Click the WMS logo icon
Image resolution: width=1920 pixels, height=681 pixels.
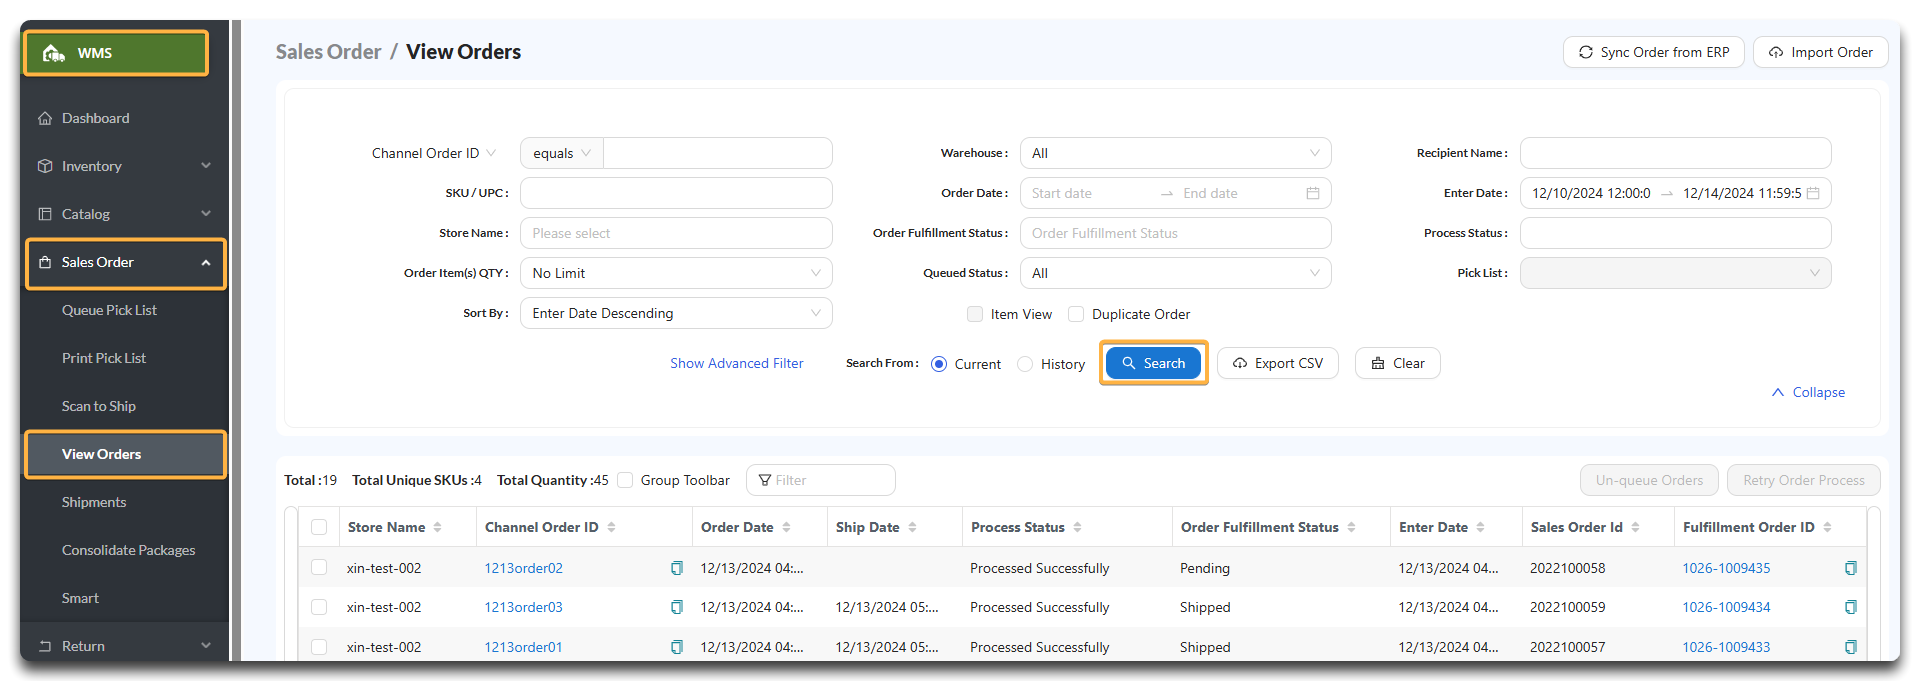tap(54, 53)
